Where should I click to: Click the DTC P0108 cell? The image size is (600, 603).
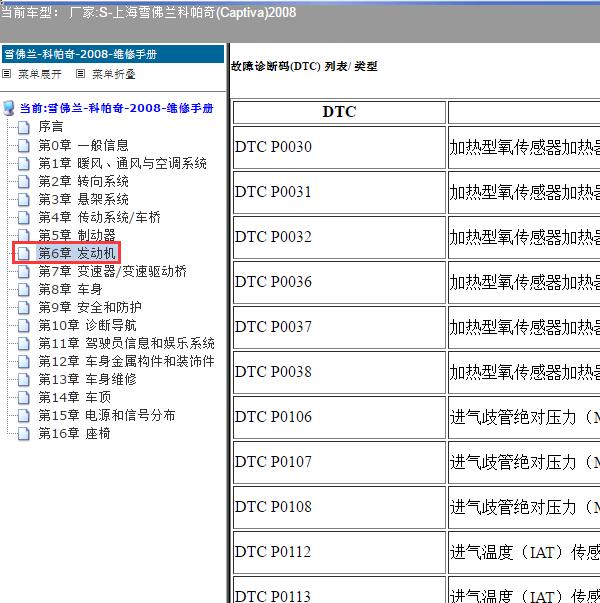339,507
